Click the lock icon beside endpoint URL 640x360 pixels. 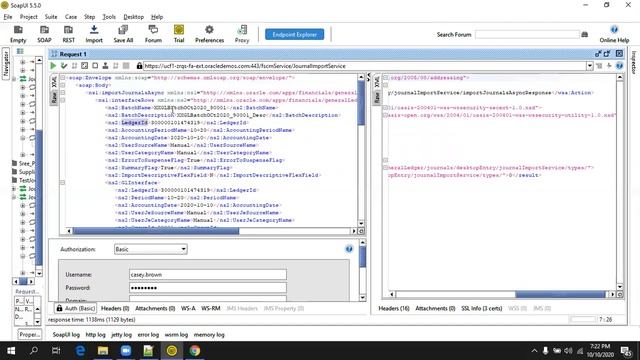[139, 66]
